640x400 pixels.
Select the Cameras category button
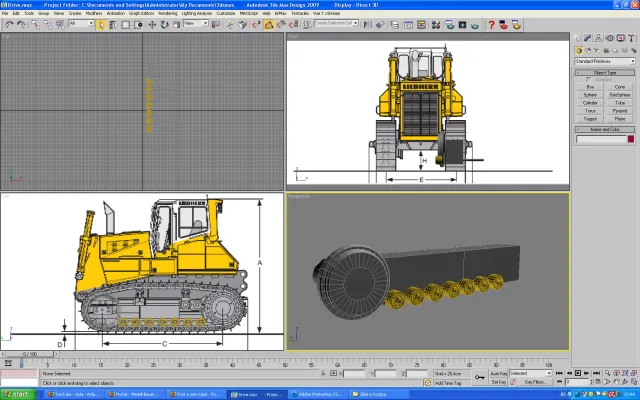coord(606,51)
